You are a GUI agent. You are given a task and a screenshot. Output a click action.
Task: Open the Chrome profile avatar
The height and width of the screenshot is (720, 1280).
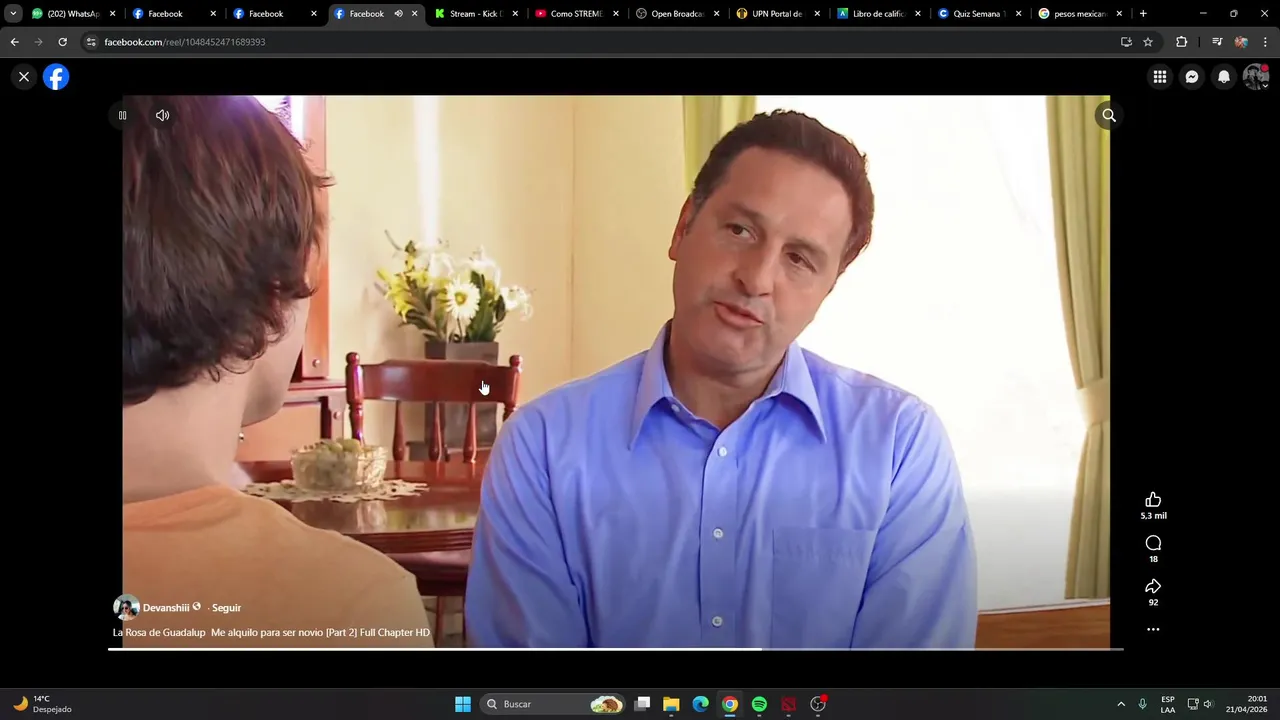coord(1241,42)
